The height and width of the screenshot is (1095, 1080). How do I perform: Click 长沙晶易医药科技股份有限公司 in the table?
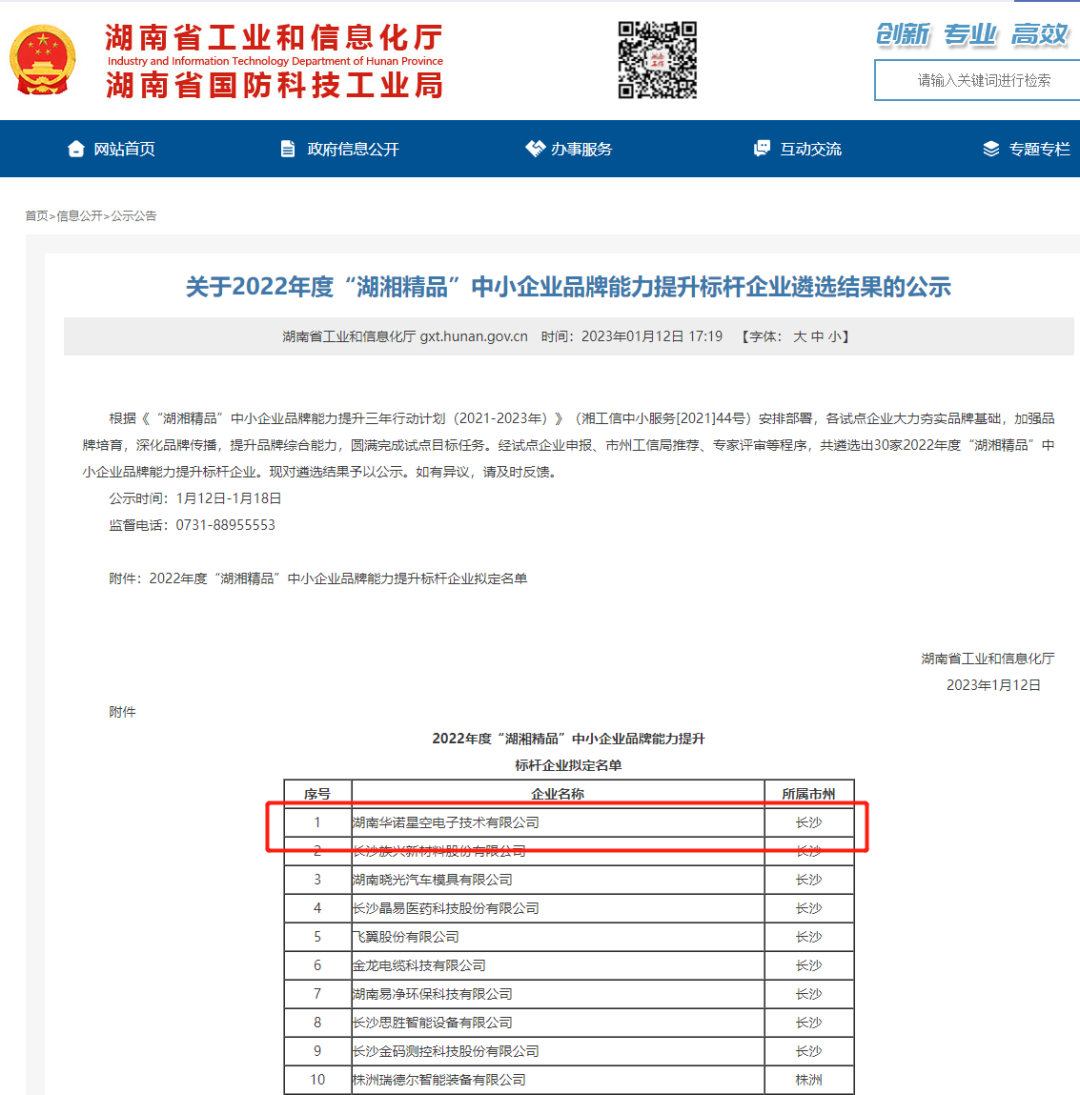click(445, 909)
